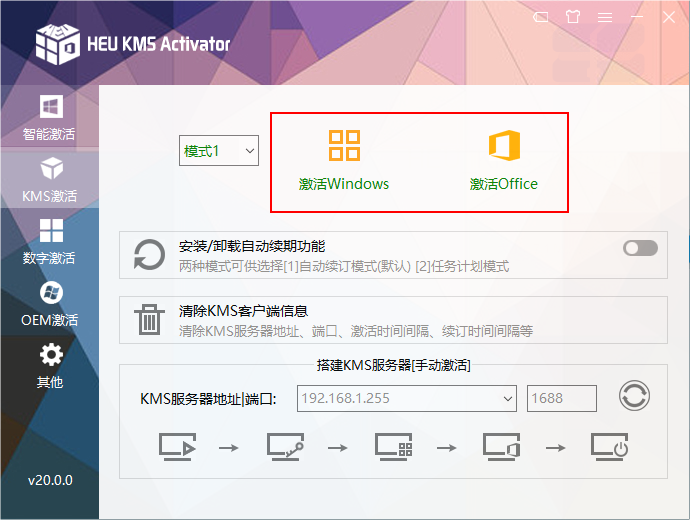Image resolution: width=690 pixels, height=520 pixels.
Task: Click the trash can icon for clearing KMS info
Action: click(x=149, y=319)
